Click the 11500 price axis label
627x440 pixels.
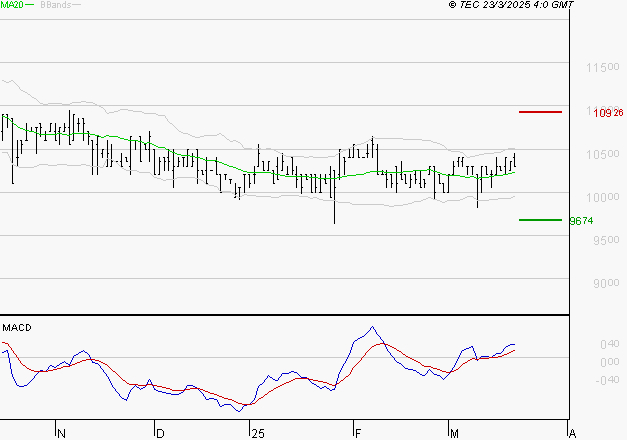[x=603, y=67]
